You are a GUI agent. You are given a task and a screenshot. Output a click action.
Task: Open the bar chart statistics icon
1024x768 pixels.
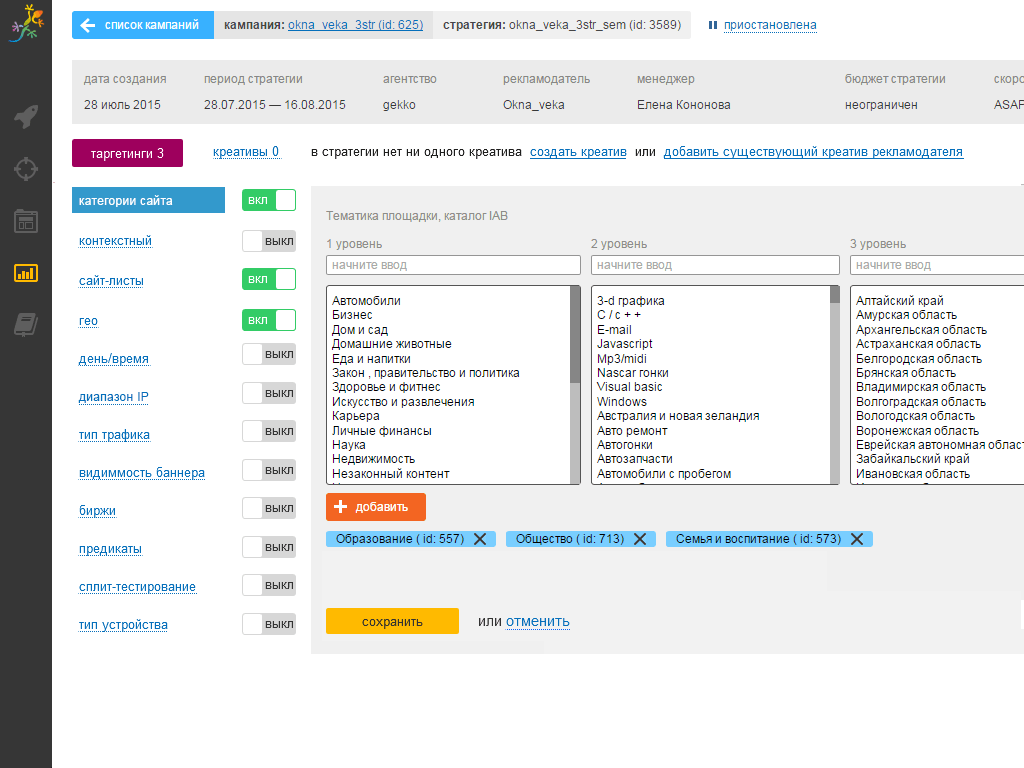tap(26, 272)
